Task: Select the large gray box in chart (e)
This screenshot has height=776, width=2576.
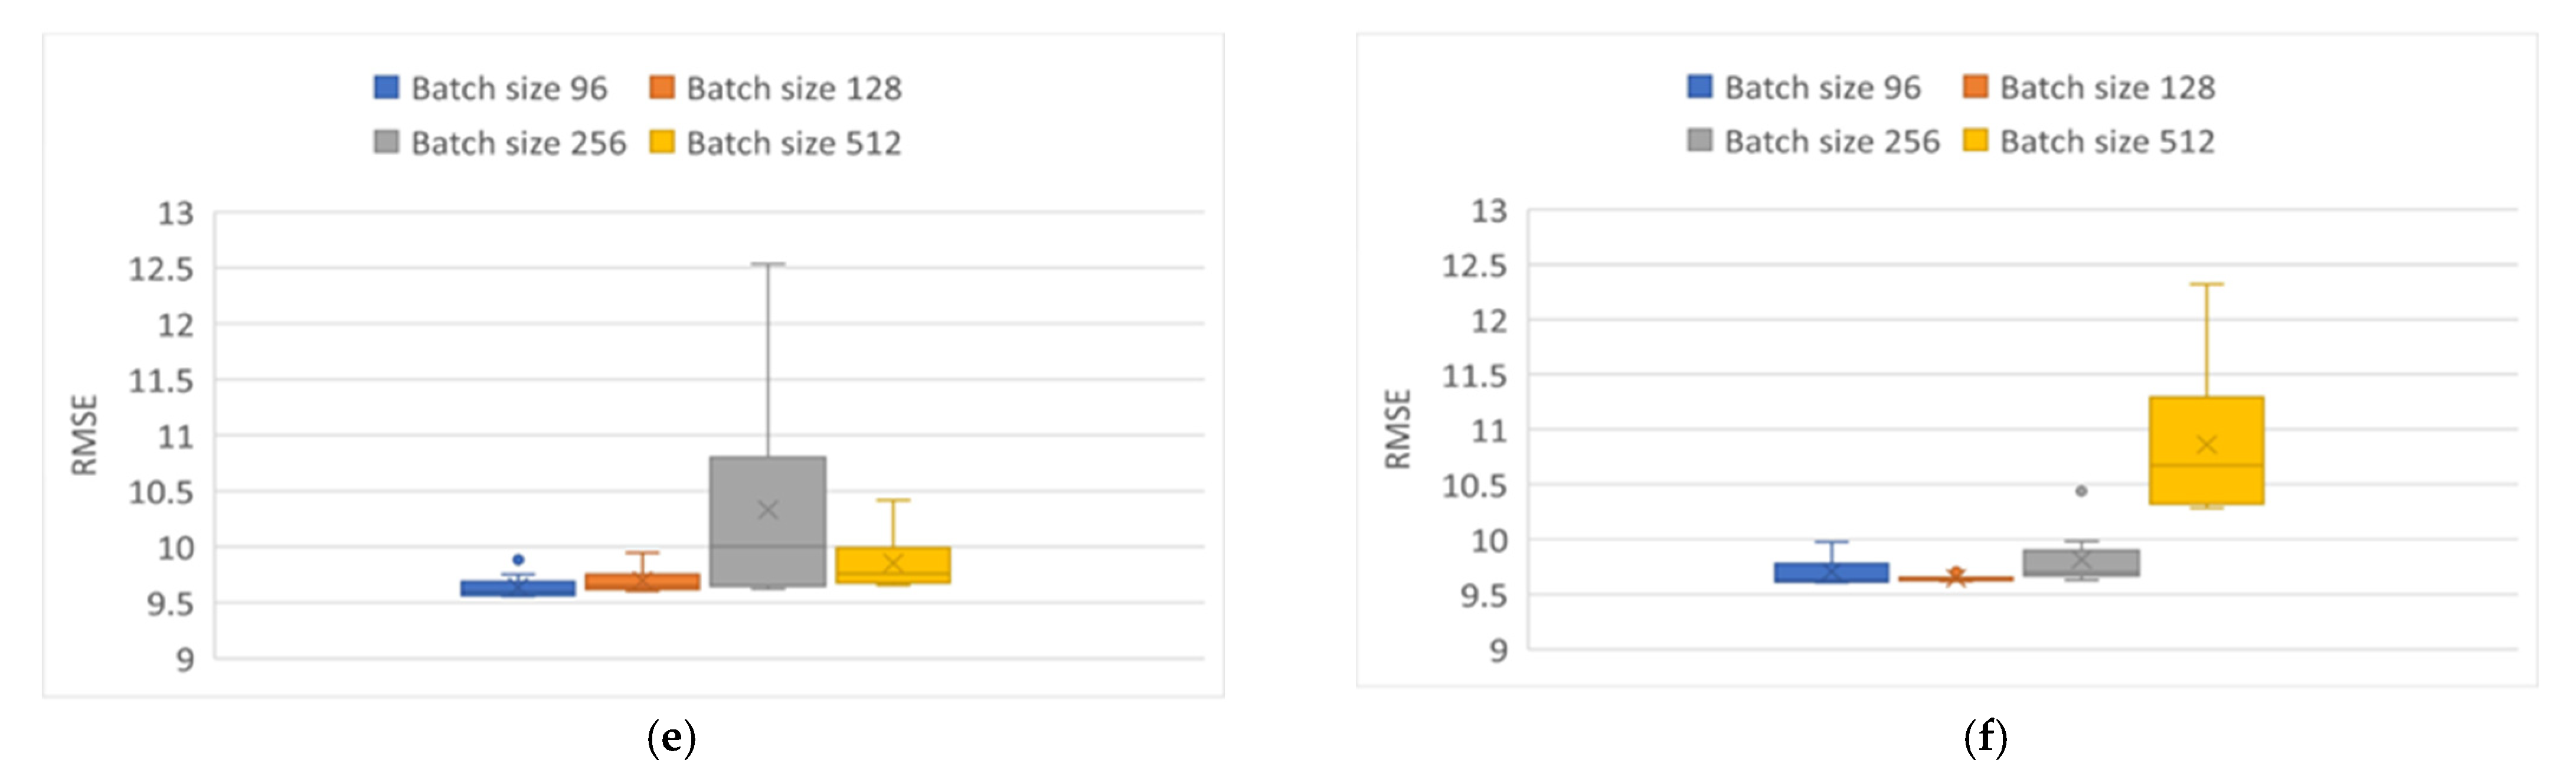Action: coord(768,521)
